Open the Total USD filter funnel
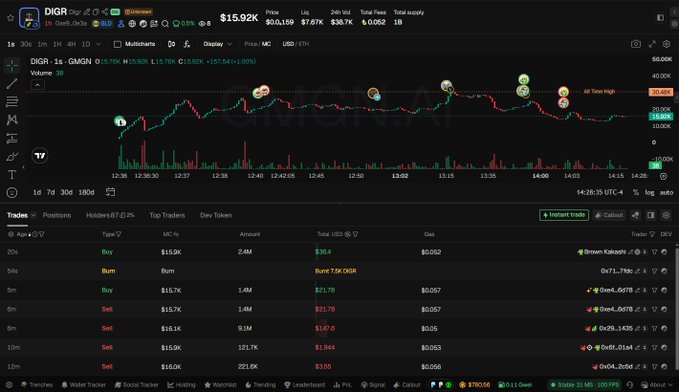Image resolution: width=679 pixels, height=392 pixels. 356,234
